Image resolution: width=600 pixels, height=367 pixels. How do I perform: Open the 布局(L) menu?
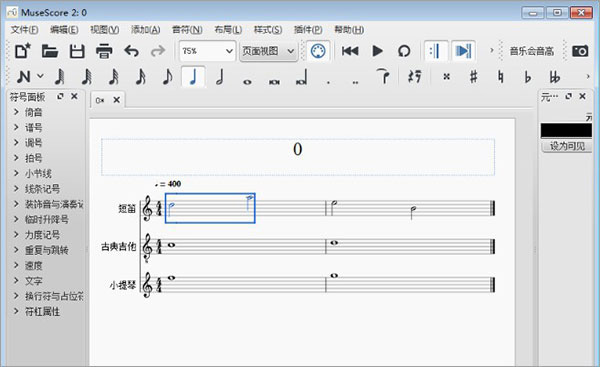228,29
